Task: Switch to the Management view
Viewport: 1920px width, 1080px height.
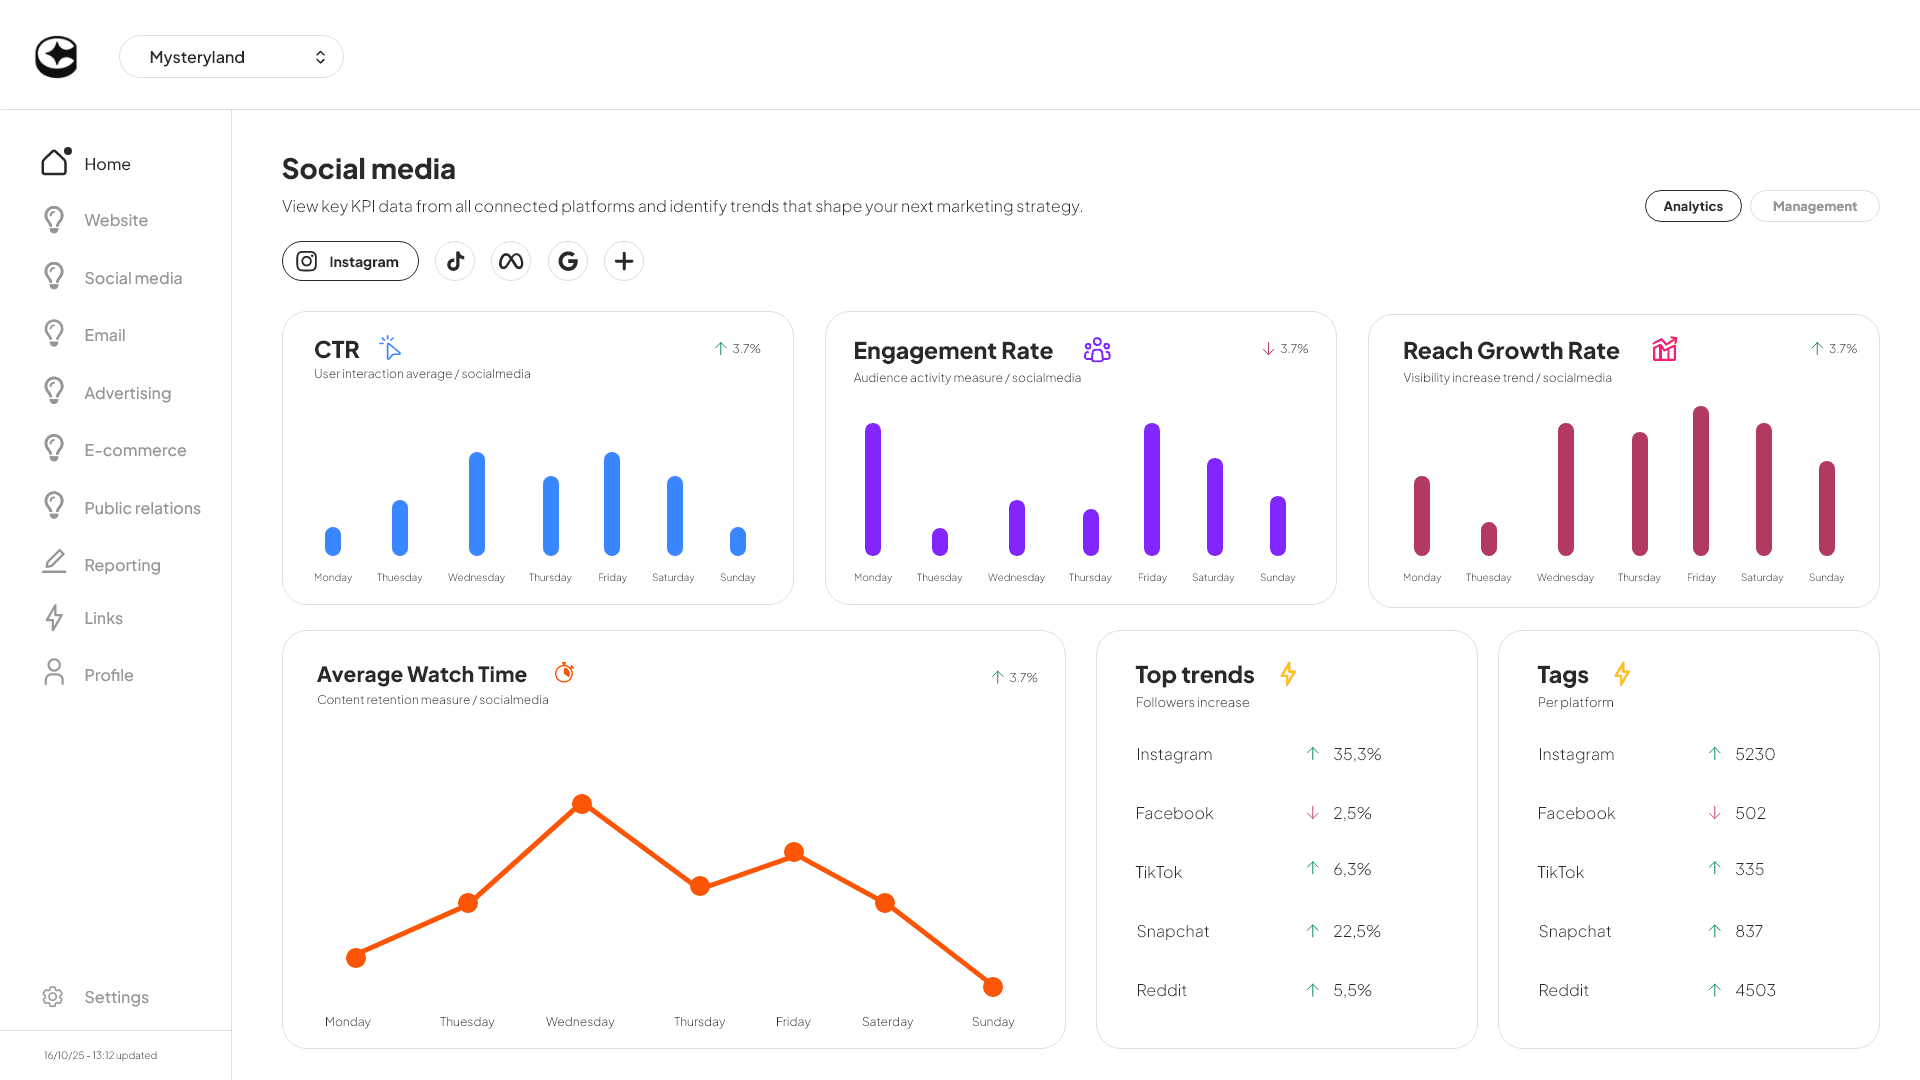Action: click(1814, 206)
